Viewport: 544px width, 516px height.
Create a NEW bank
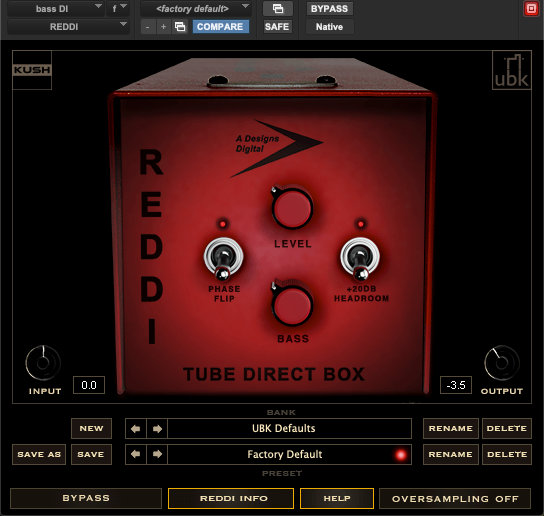[91, 429]
